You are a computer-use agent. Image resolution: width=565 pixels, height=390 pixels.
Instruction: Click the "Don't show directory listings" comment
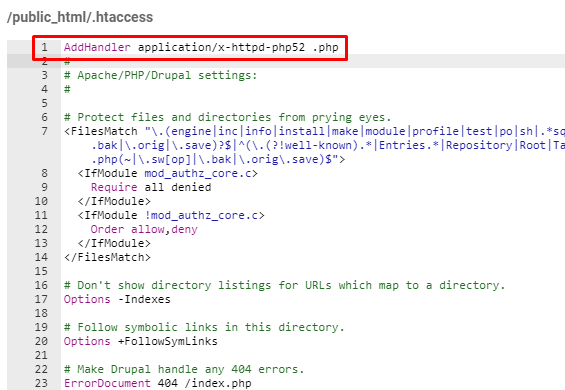pyautogui.click(x=285, y=285)
